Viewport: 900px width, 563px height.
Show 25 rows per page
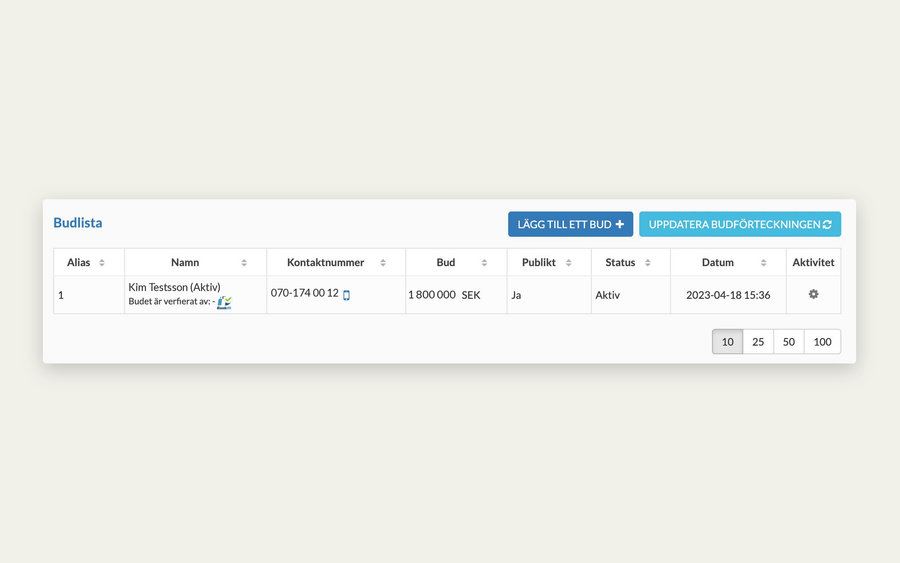(758, 341)
